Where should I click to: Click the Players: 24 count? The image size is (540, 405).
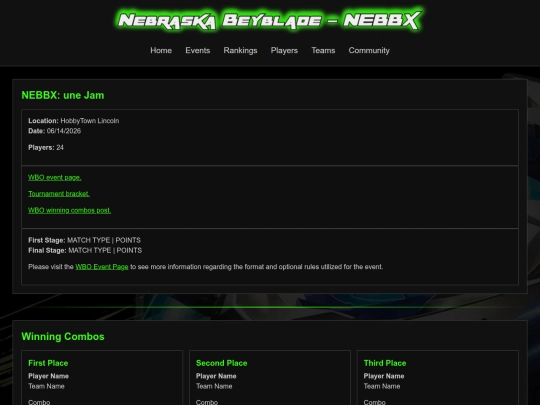pyautogui.click(x=46, y=147)
